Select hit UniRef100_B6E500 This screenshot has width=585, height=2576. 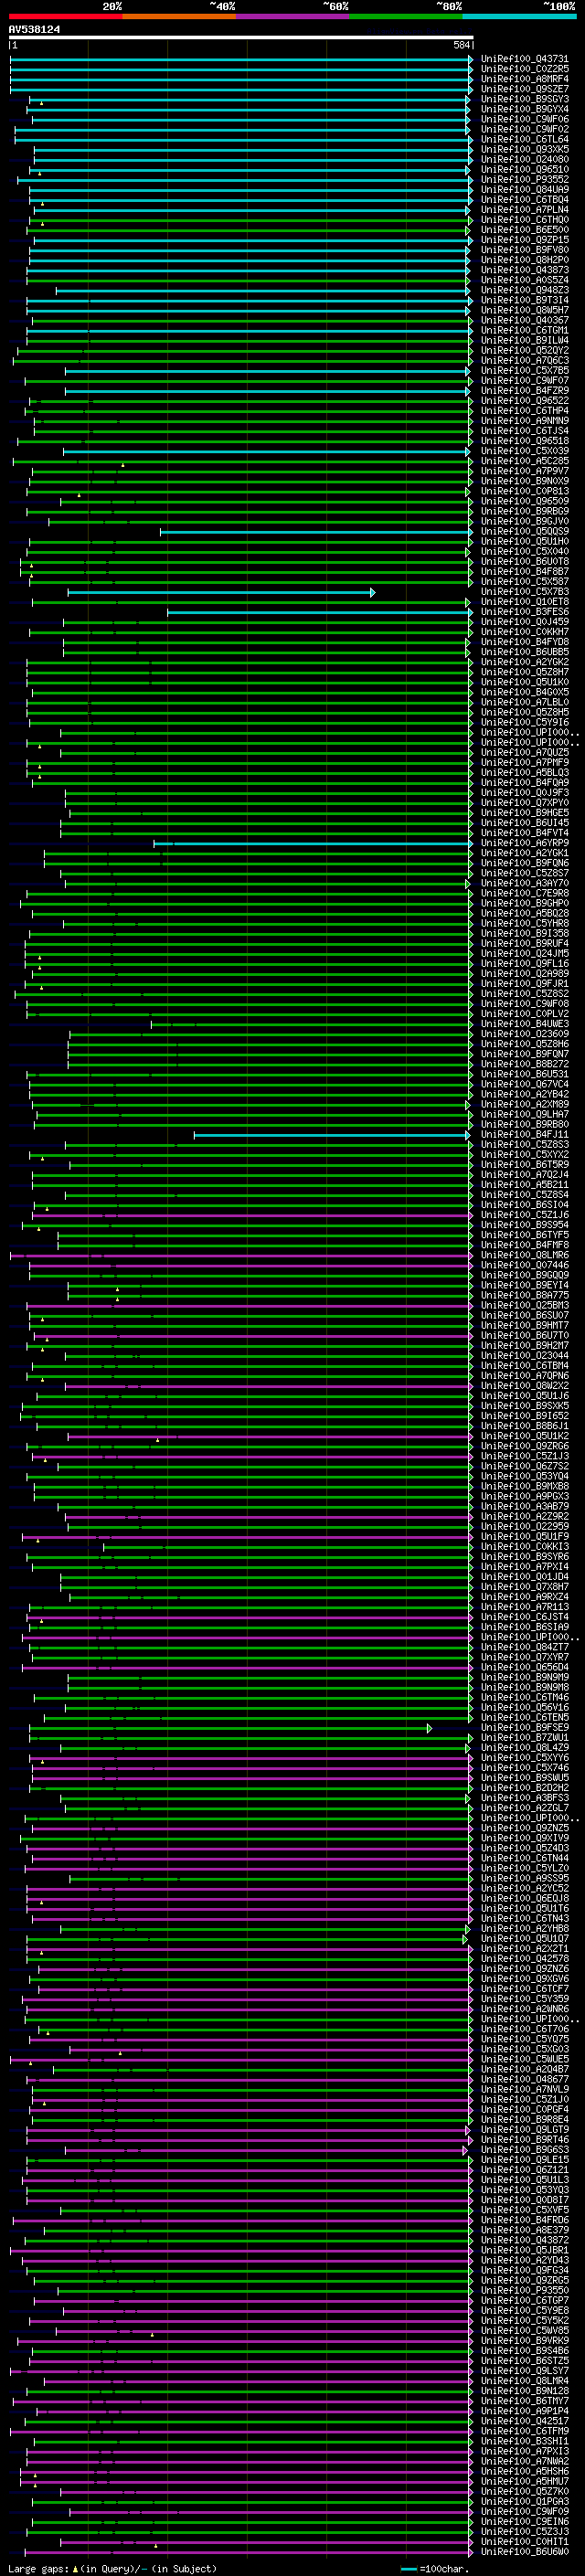point(524,230)
